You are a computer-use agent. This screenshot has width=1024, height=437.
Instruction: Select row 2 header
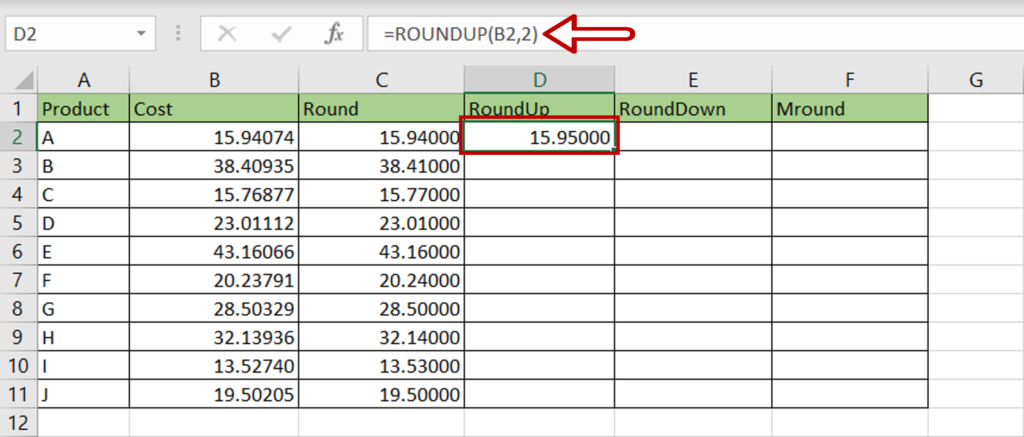pyautogui.click(x=18, y=137)
